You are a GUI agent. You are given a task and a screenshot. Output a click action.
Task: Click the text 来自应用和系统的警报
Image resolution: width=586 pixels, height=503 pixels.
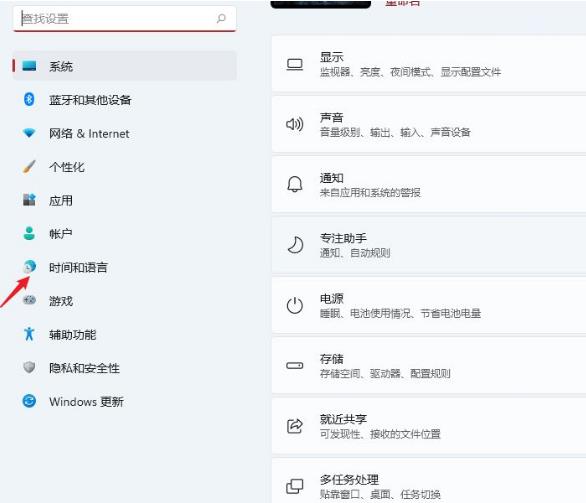(x=370, y=192)
